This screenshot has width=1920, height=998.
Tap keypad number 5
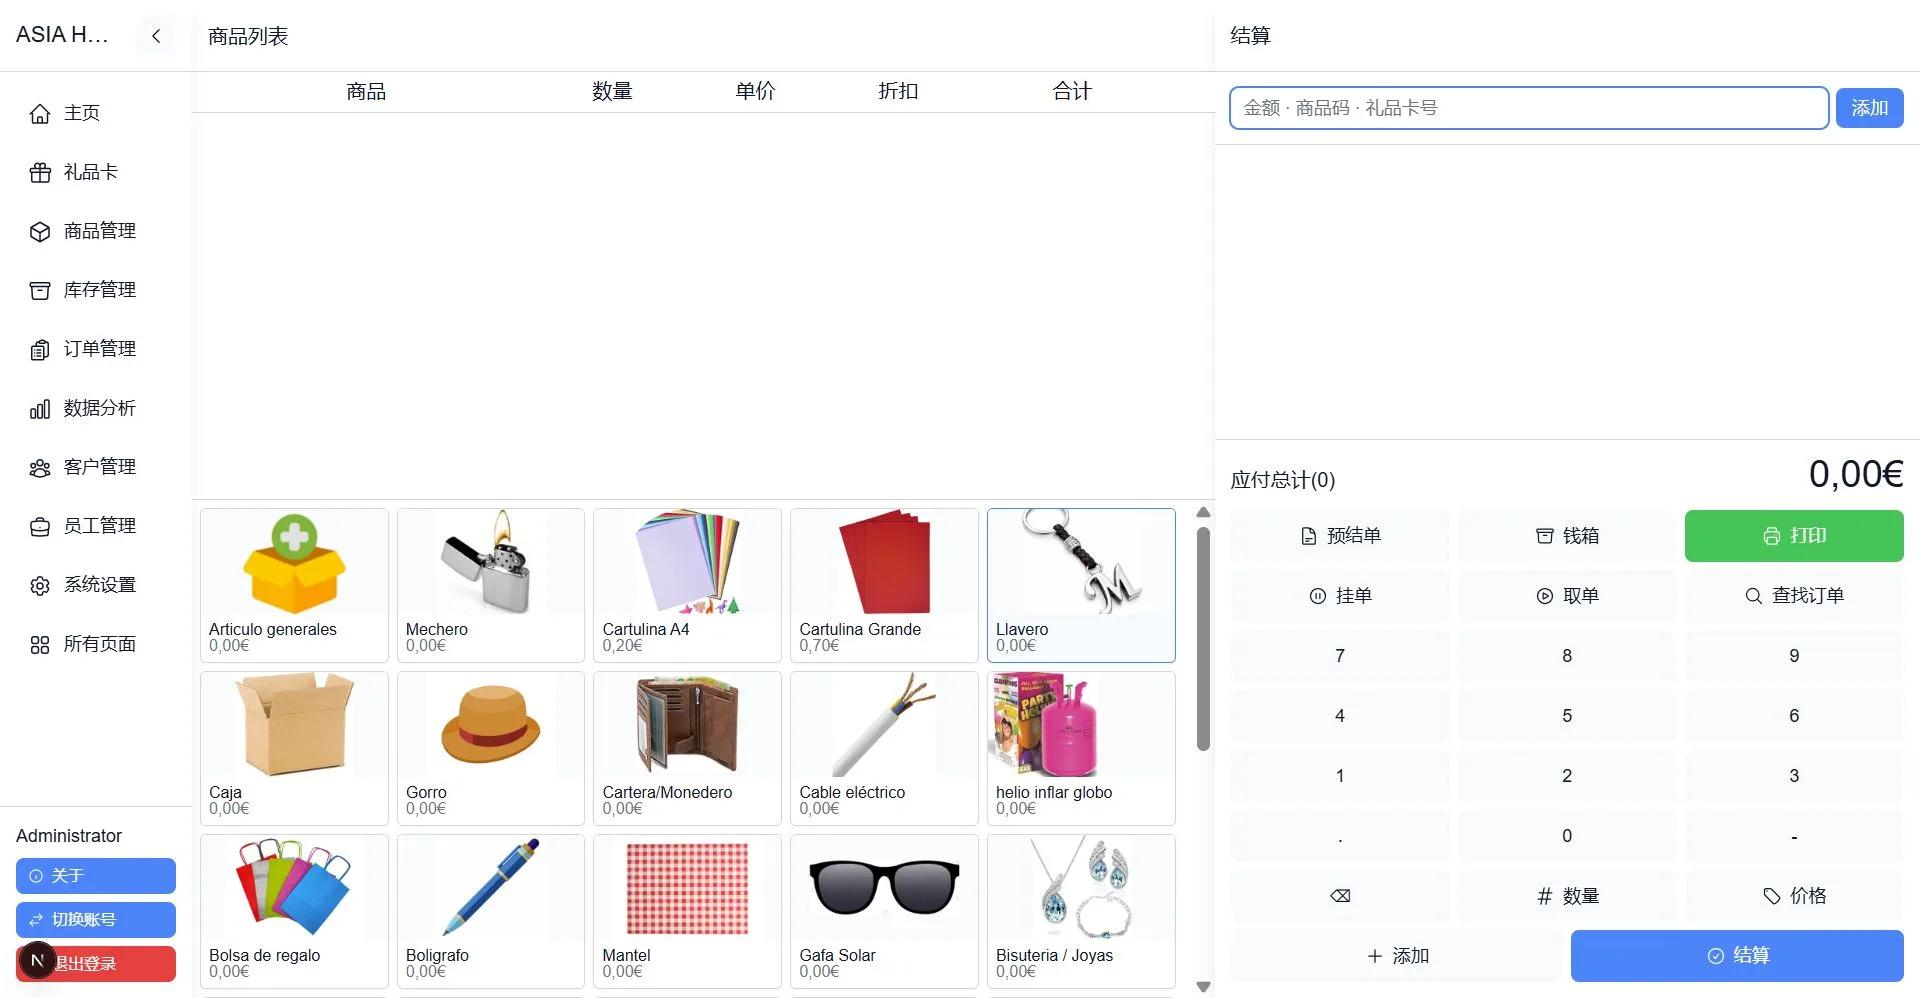(1567, 716)
